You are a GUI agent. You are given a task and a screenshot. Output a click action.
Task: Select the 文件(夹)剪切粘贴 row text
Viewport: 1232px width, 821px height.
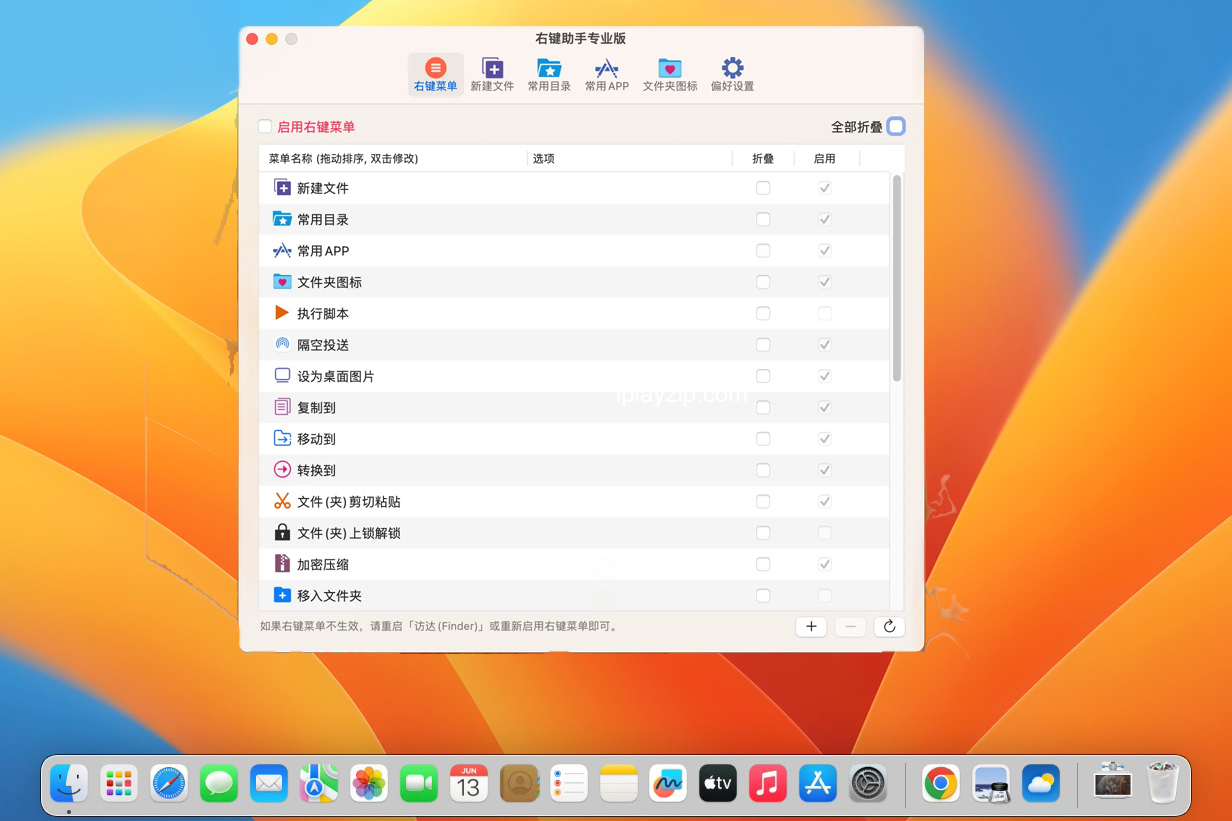point(349,502)
